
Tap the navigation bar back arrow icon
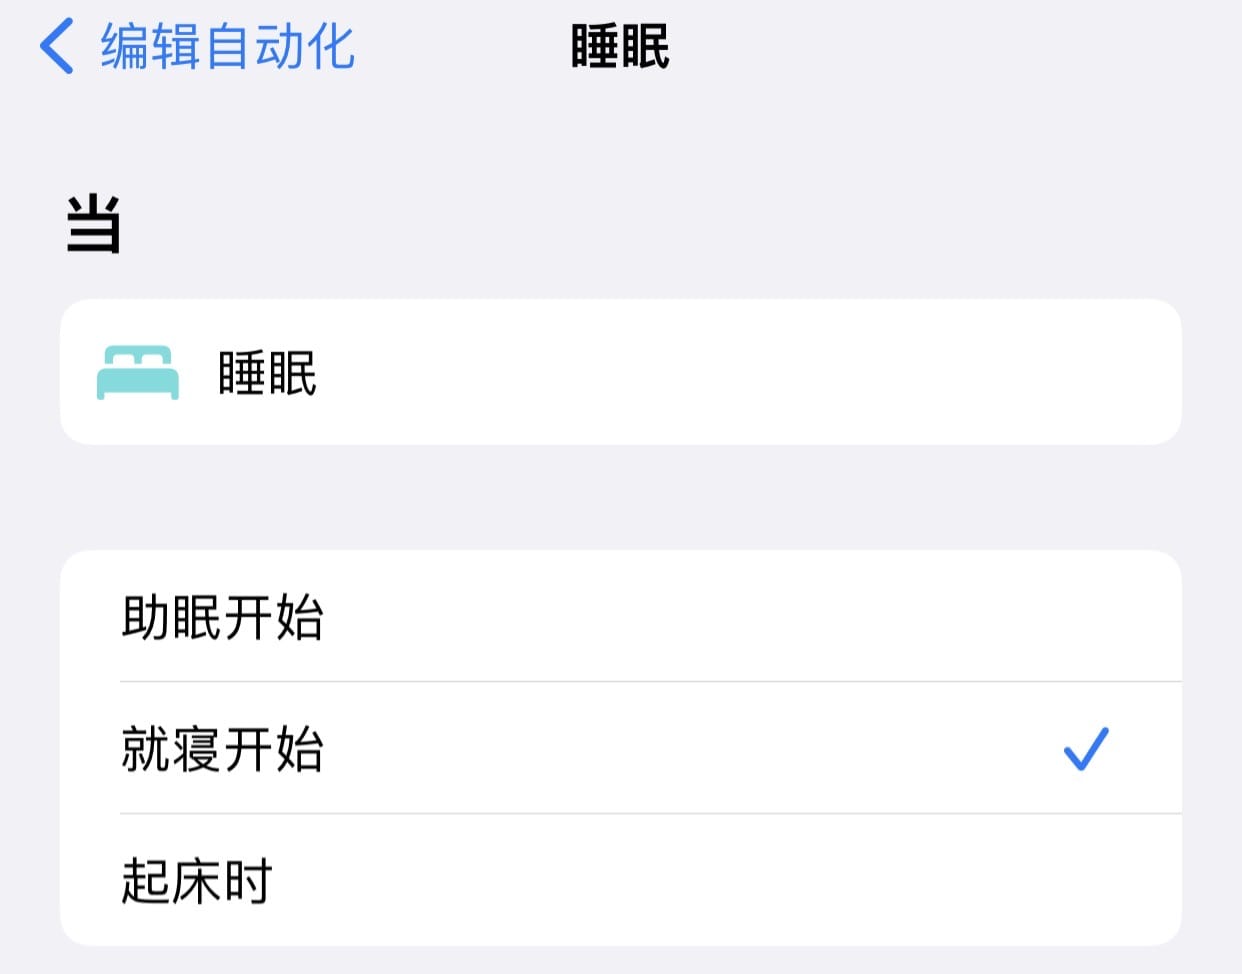[x=57, y=46]
